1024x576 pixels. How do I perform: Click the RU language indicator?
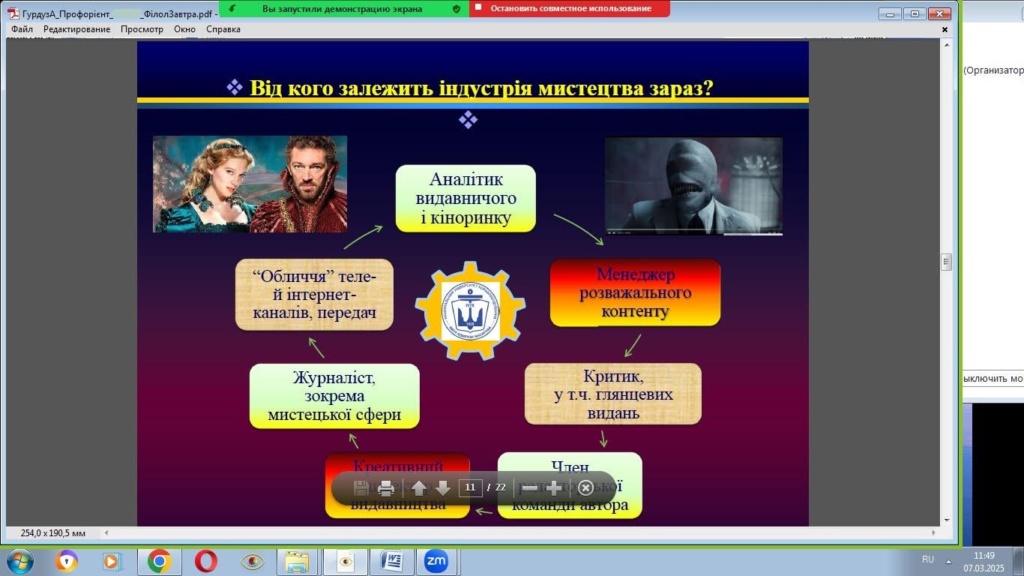pos(928,560)
